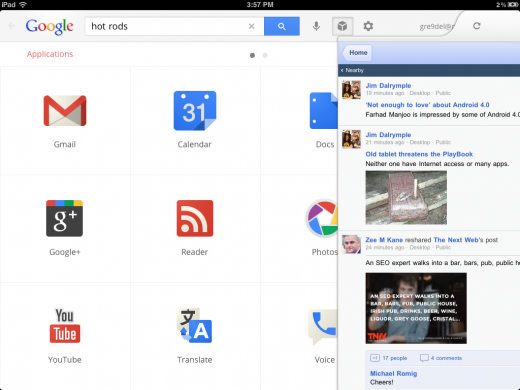Open the Calendar app icon
Screen dimensions: 520x390
point(195,110)
